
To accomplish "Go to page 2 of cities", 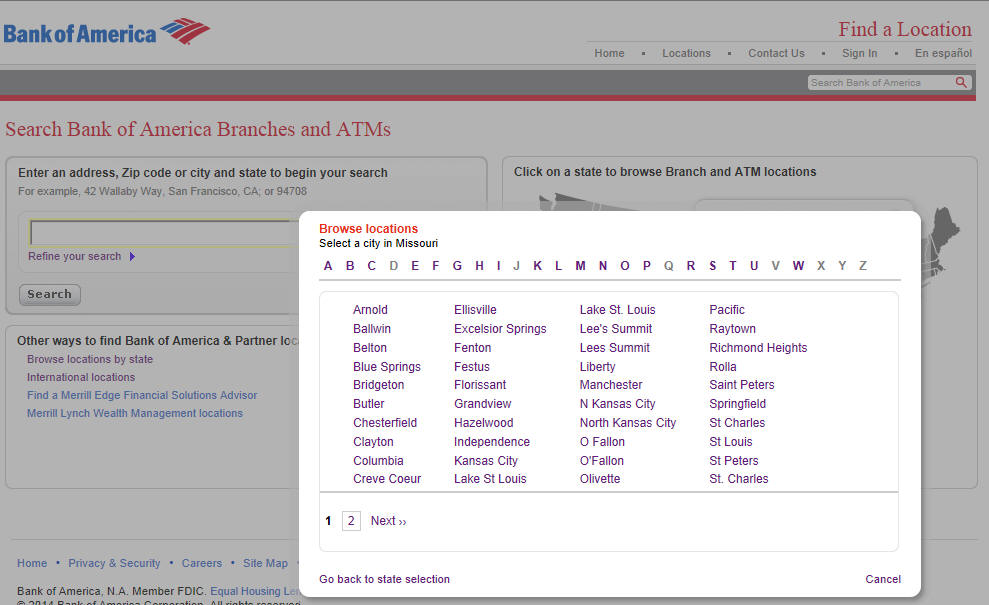I will click(x=351, y=520).
